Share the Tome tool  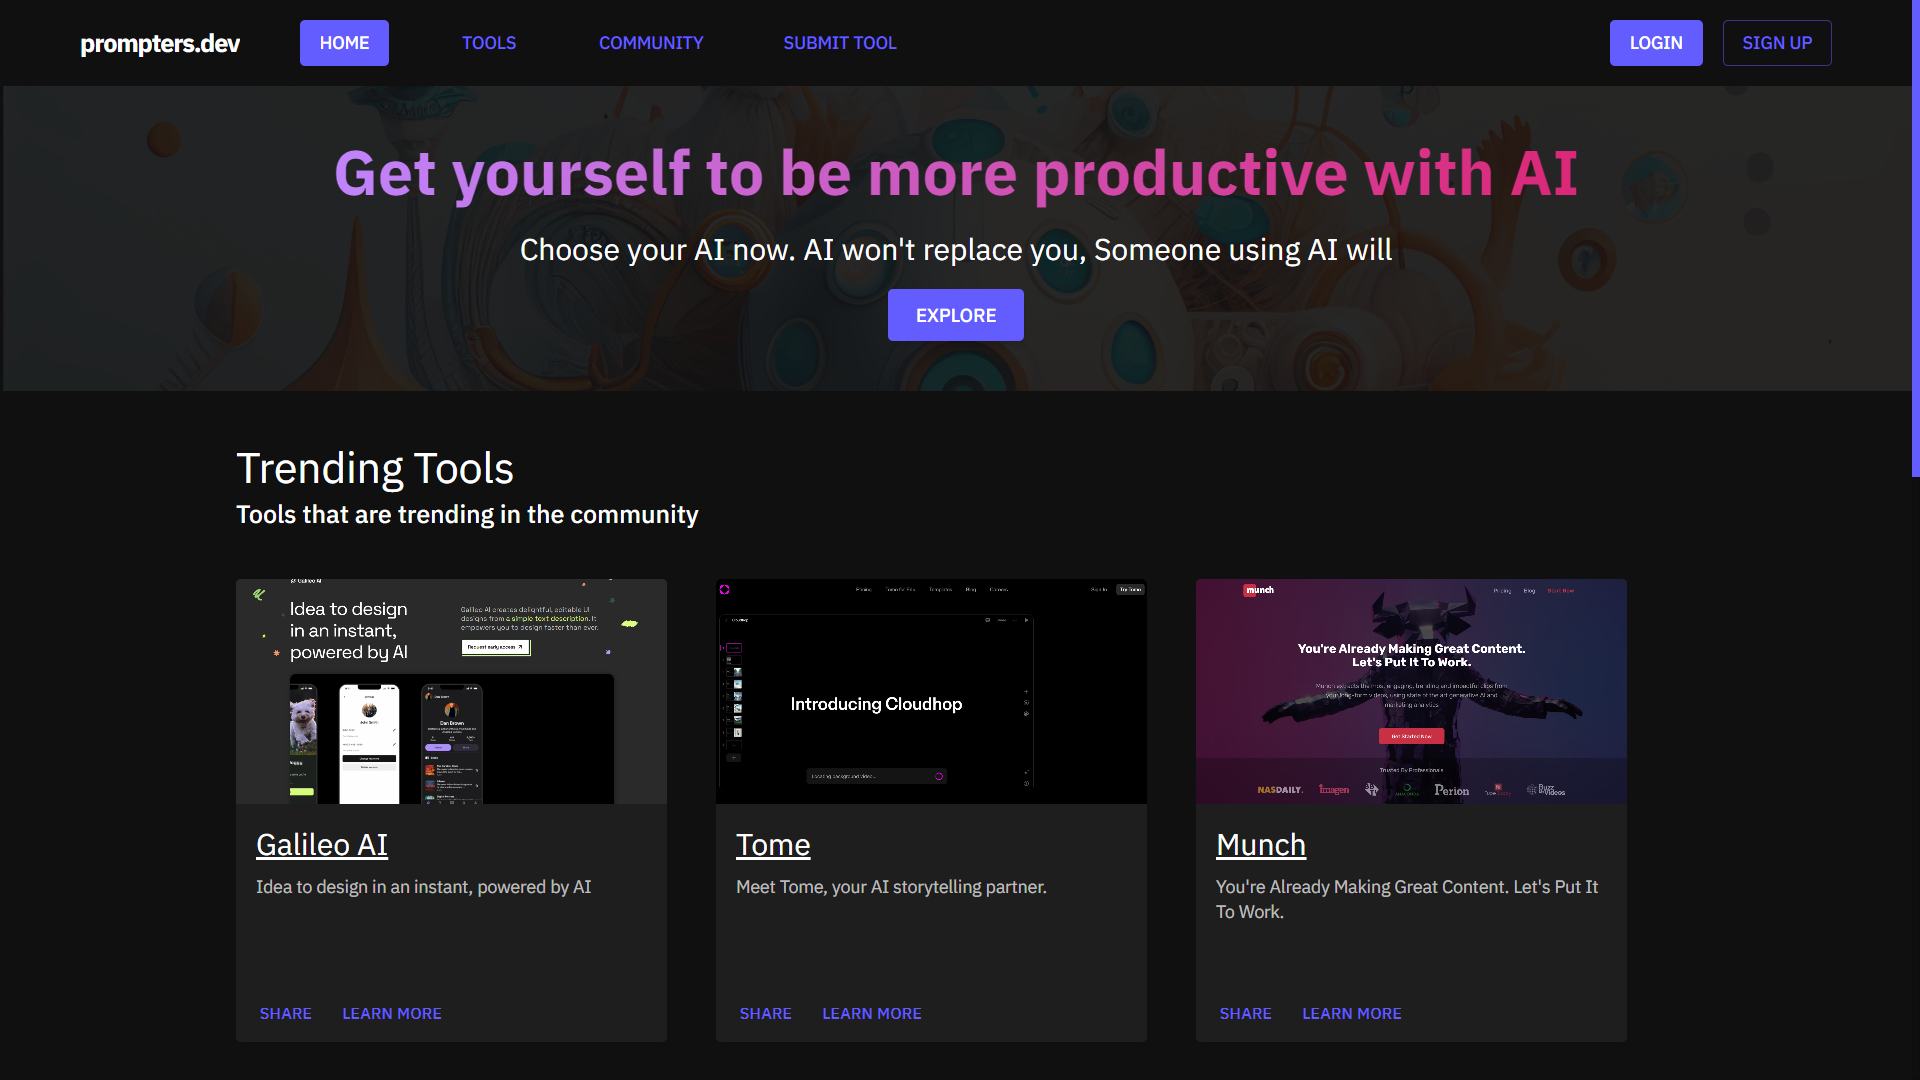coord(766,1013)
